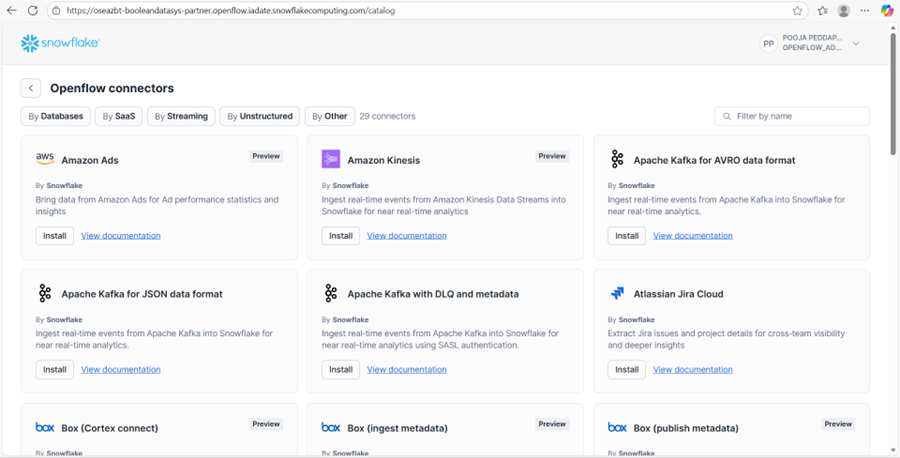The height and width of the screenshot is (458, 900).
Task: Install the Amazon Kinesis connector
Action: pos(341,236)
